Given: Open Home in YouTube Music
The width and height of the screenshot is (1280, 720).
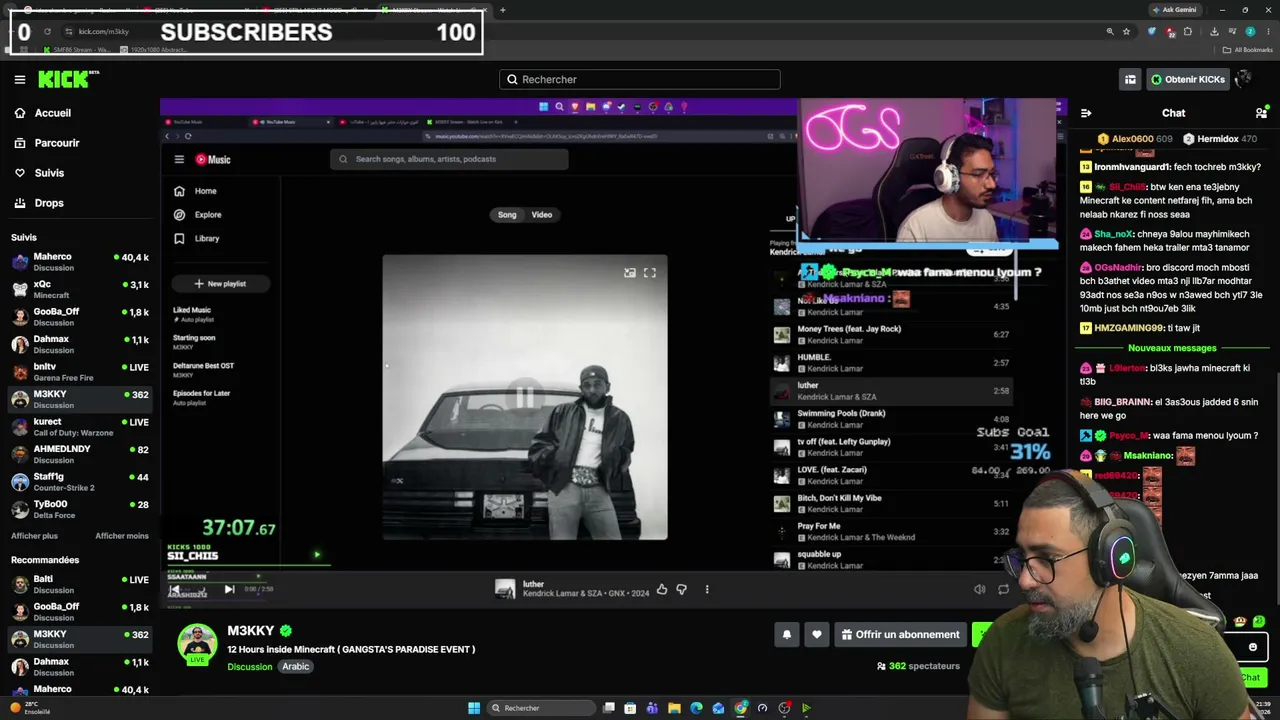Looking at the screenshot, I should (195, 191).
